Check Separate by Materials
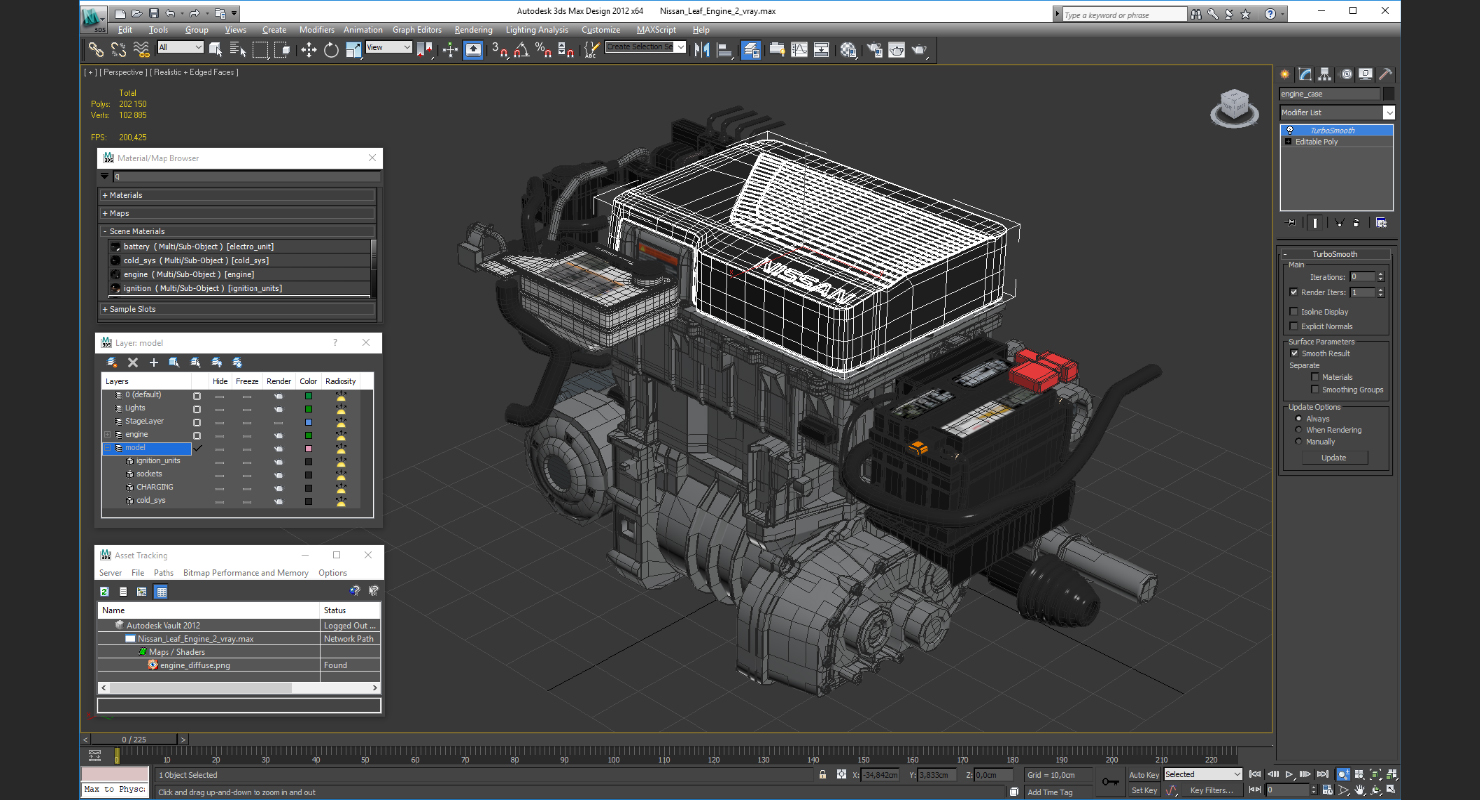This screenshot has width=1480, height=800. 1315,377
